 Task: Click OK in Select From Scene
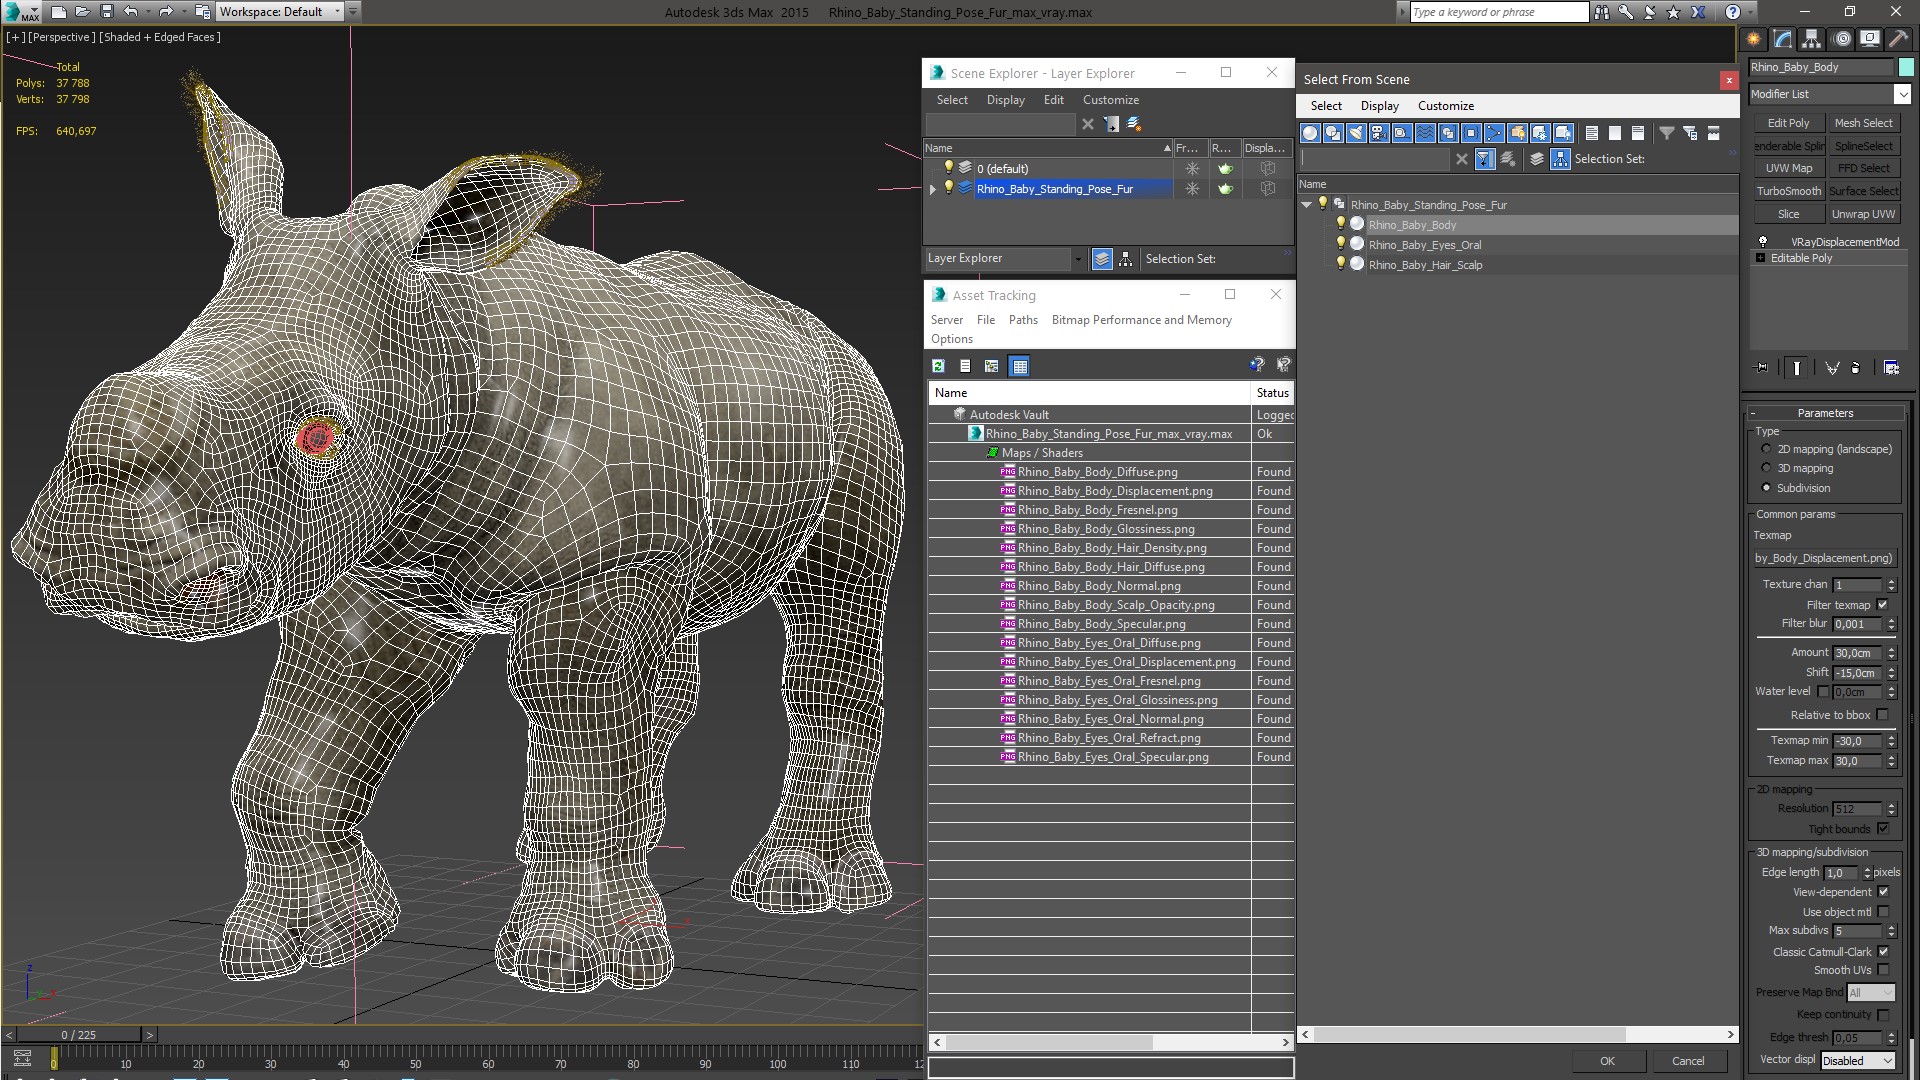tap(1607, 1061)
